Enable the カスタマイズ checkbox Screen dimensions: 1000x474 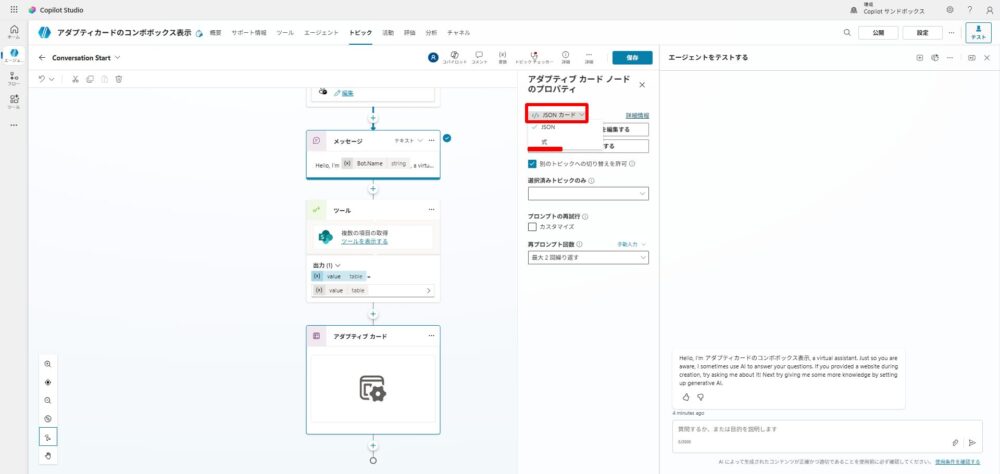point(532,227)
